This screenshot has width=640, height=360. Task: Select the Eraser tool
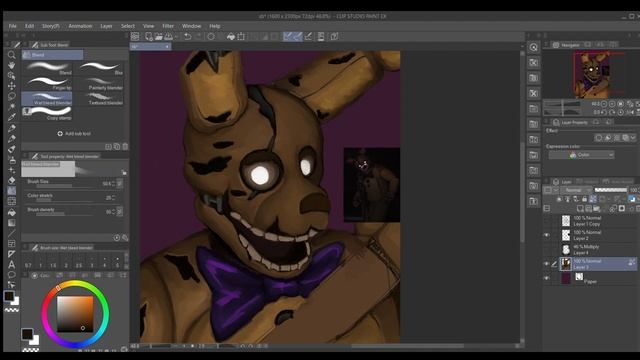(11, 180)
